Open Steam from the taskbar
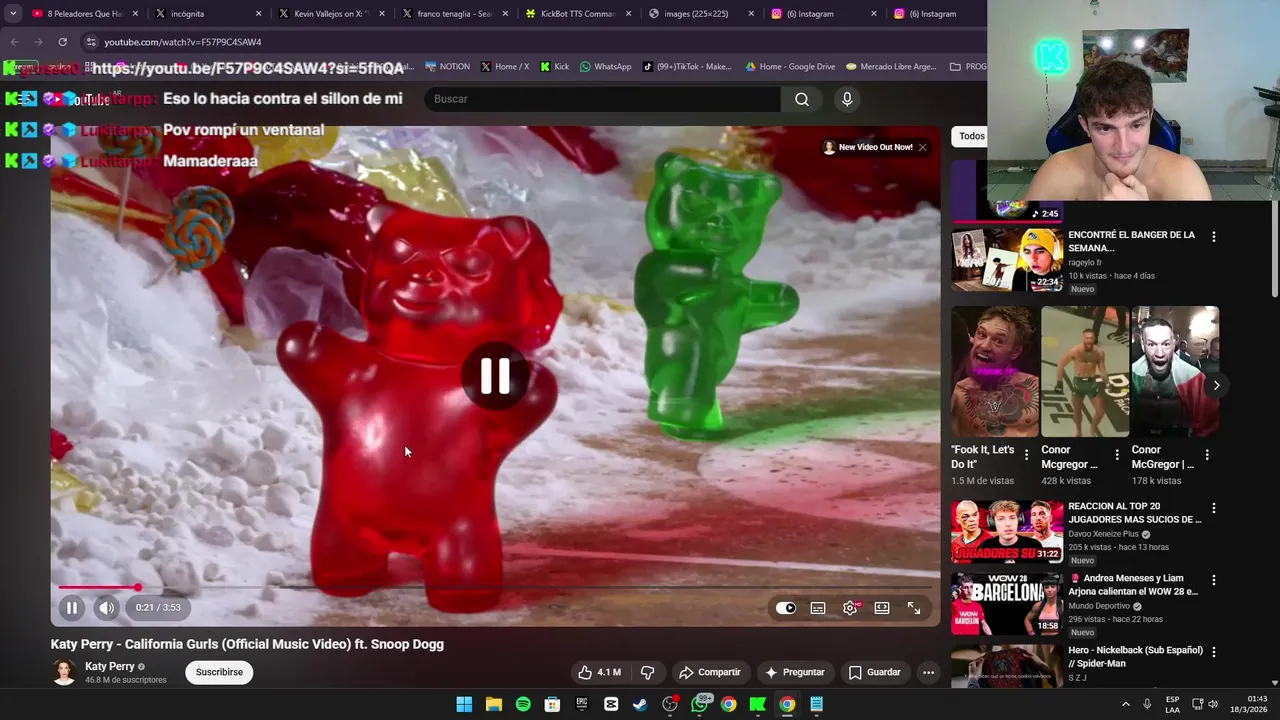The height and width of the screenshot is (720, 1280). [640, 704]
